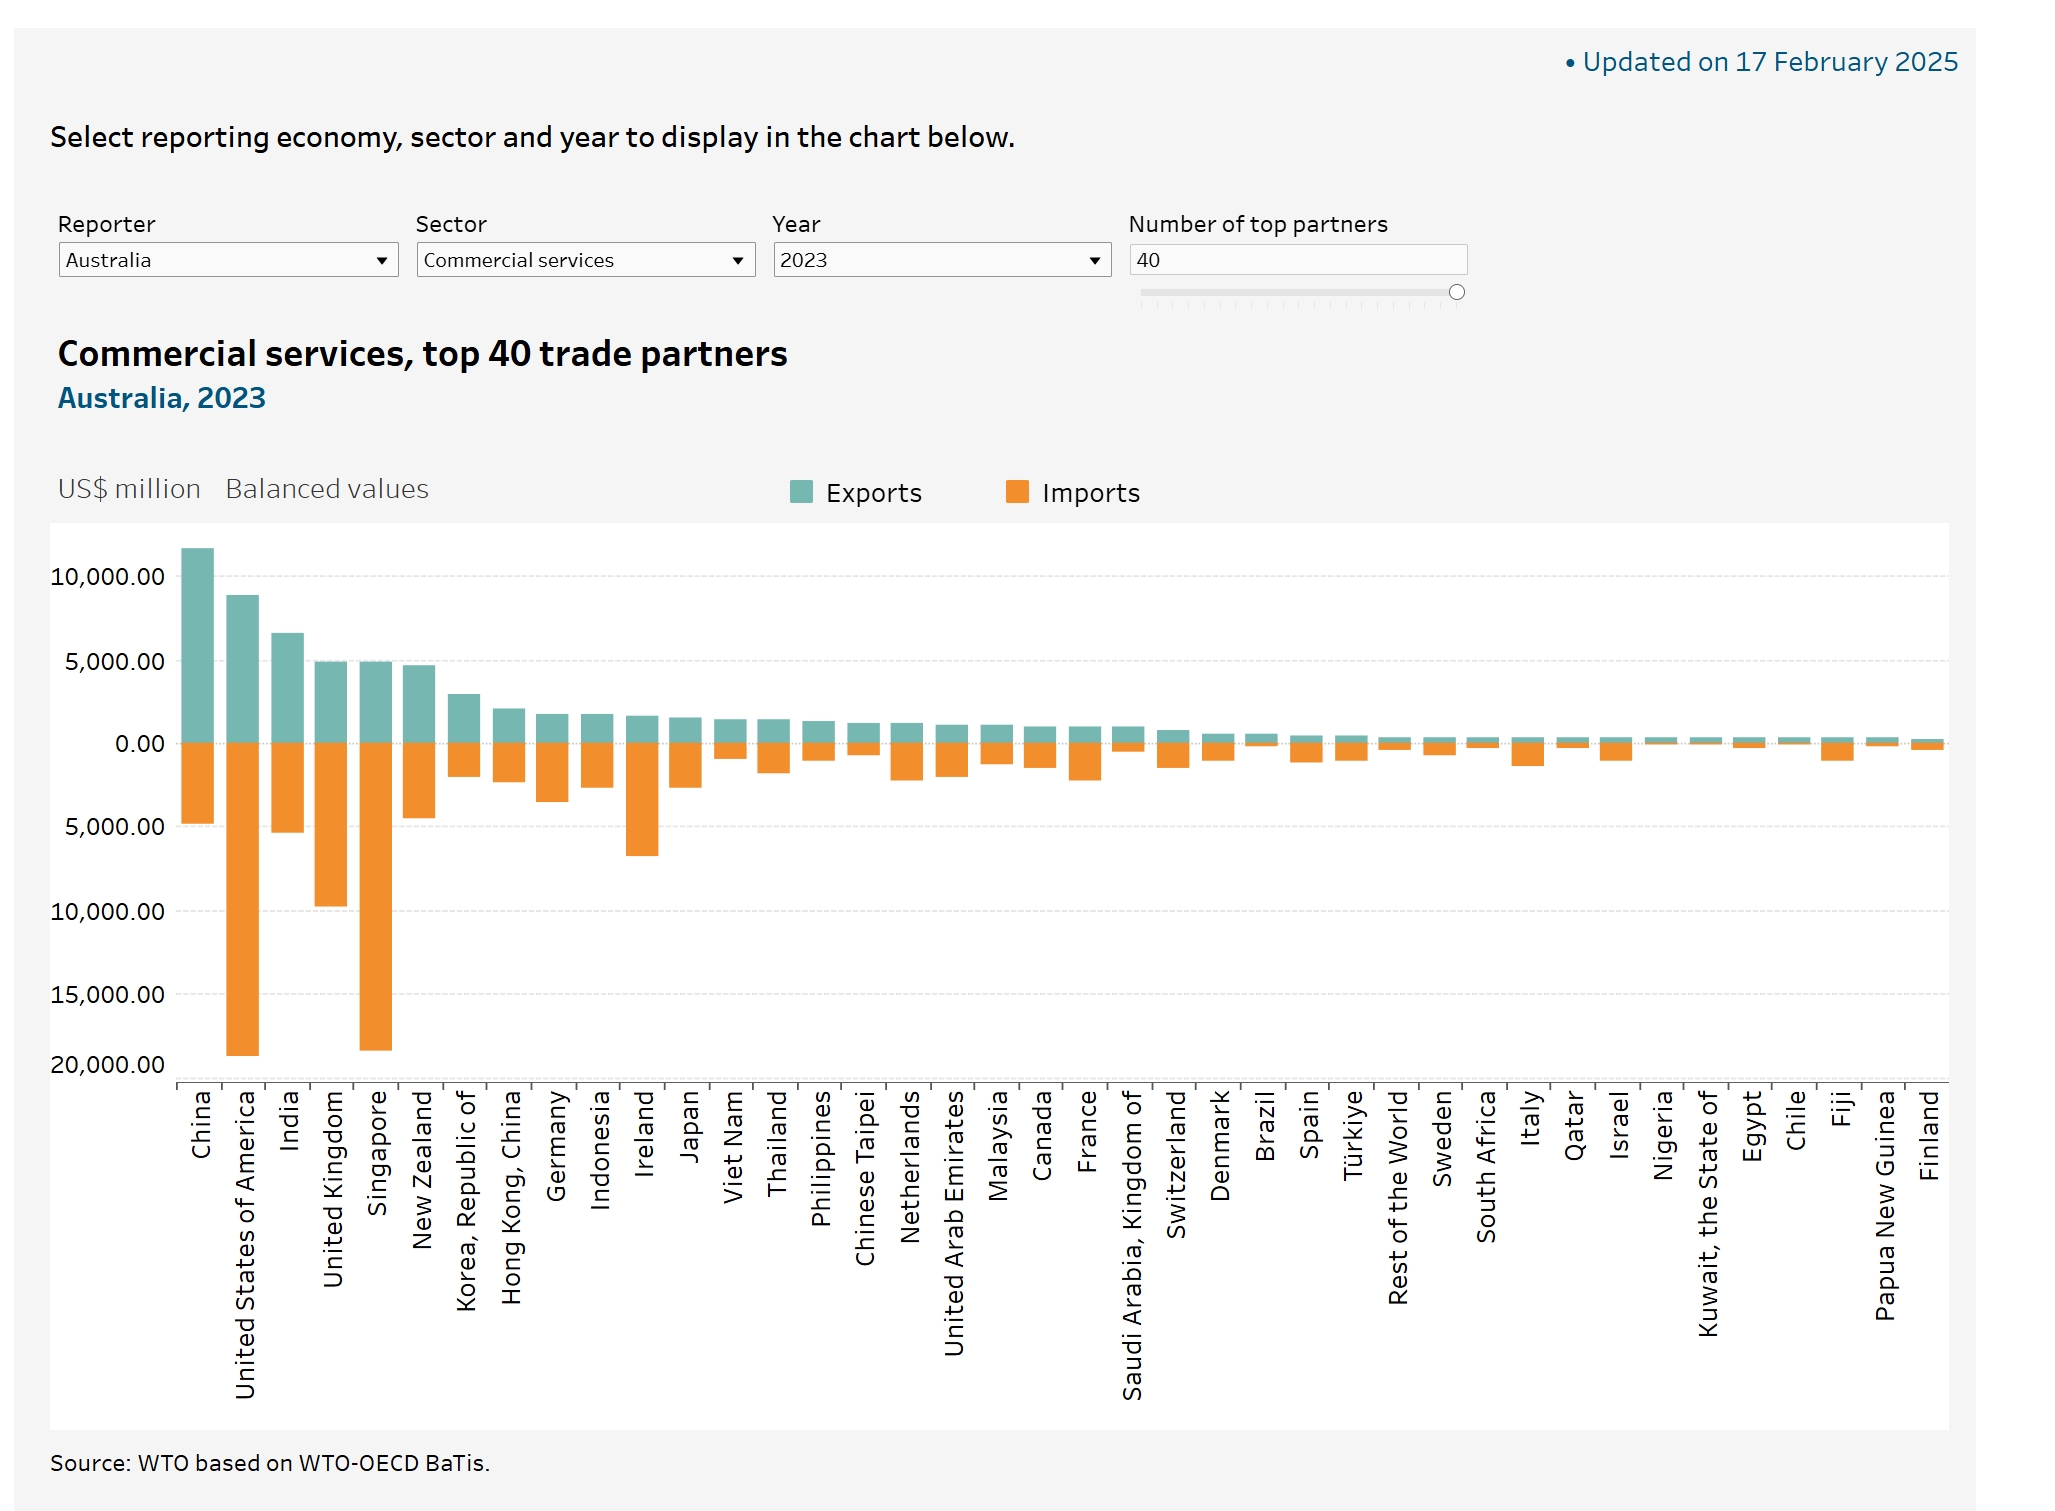The image size is (2055, 1511).
Task: Click United Kingdom's orange imports bar
Action: pyautogui.click(x=331, y=823)
